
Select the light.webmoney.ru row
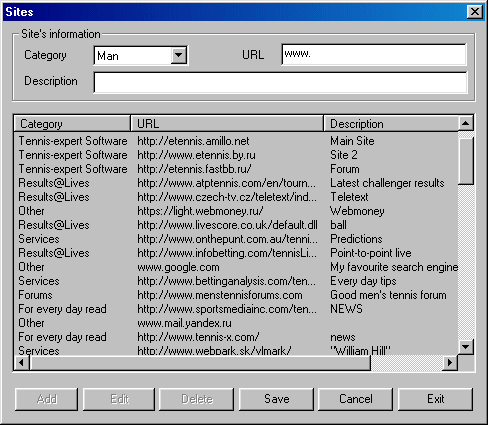(x=236, y=211)
